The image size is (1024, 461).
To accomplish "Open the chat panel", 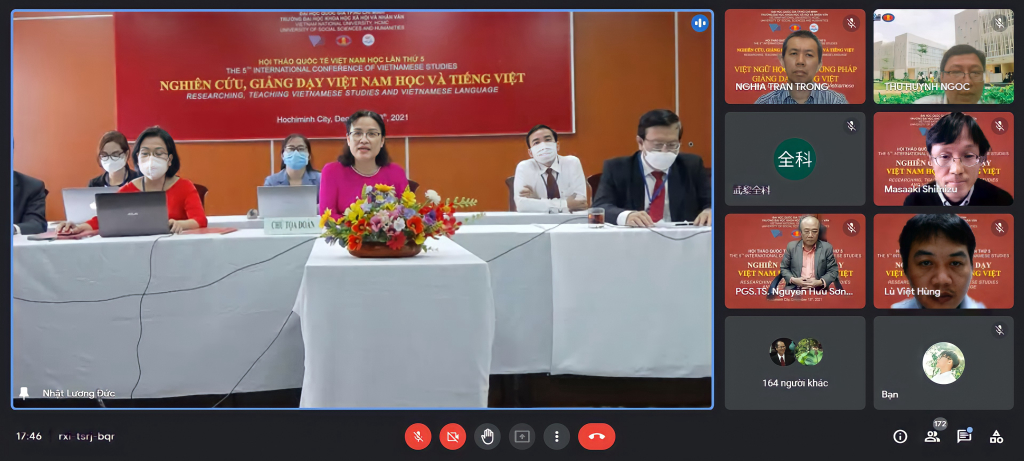I will click(x=964, y=437).
